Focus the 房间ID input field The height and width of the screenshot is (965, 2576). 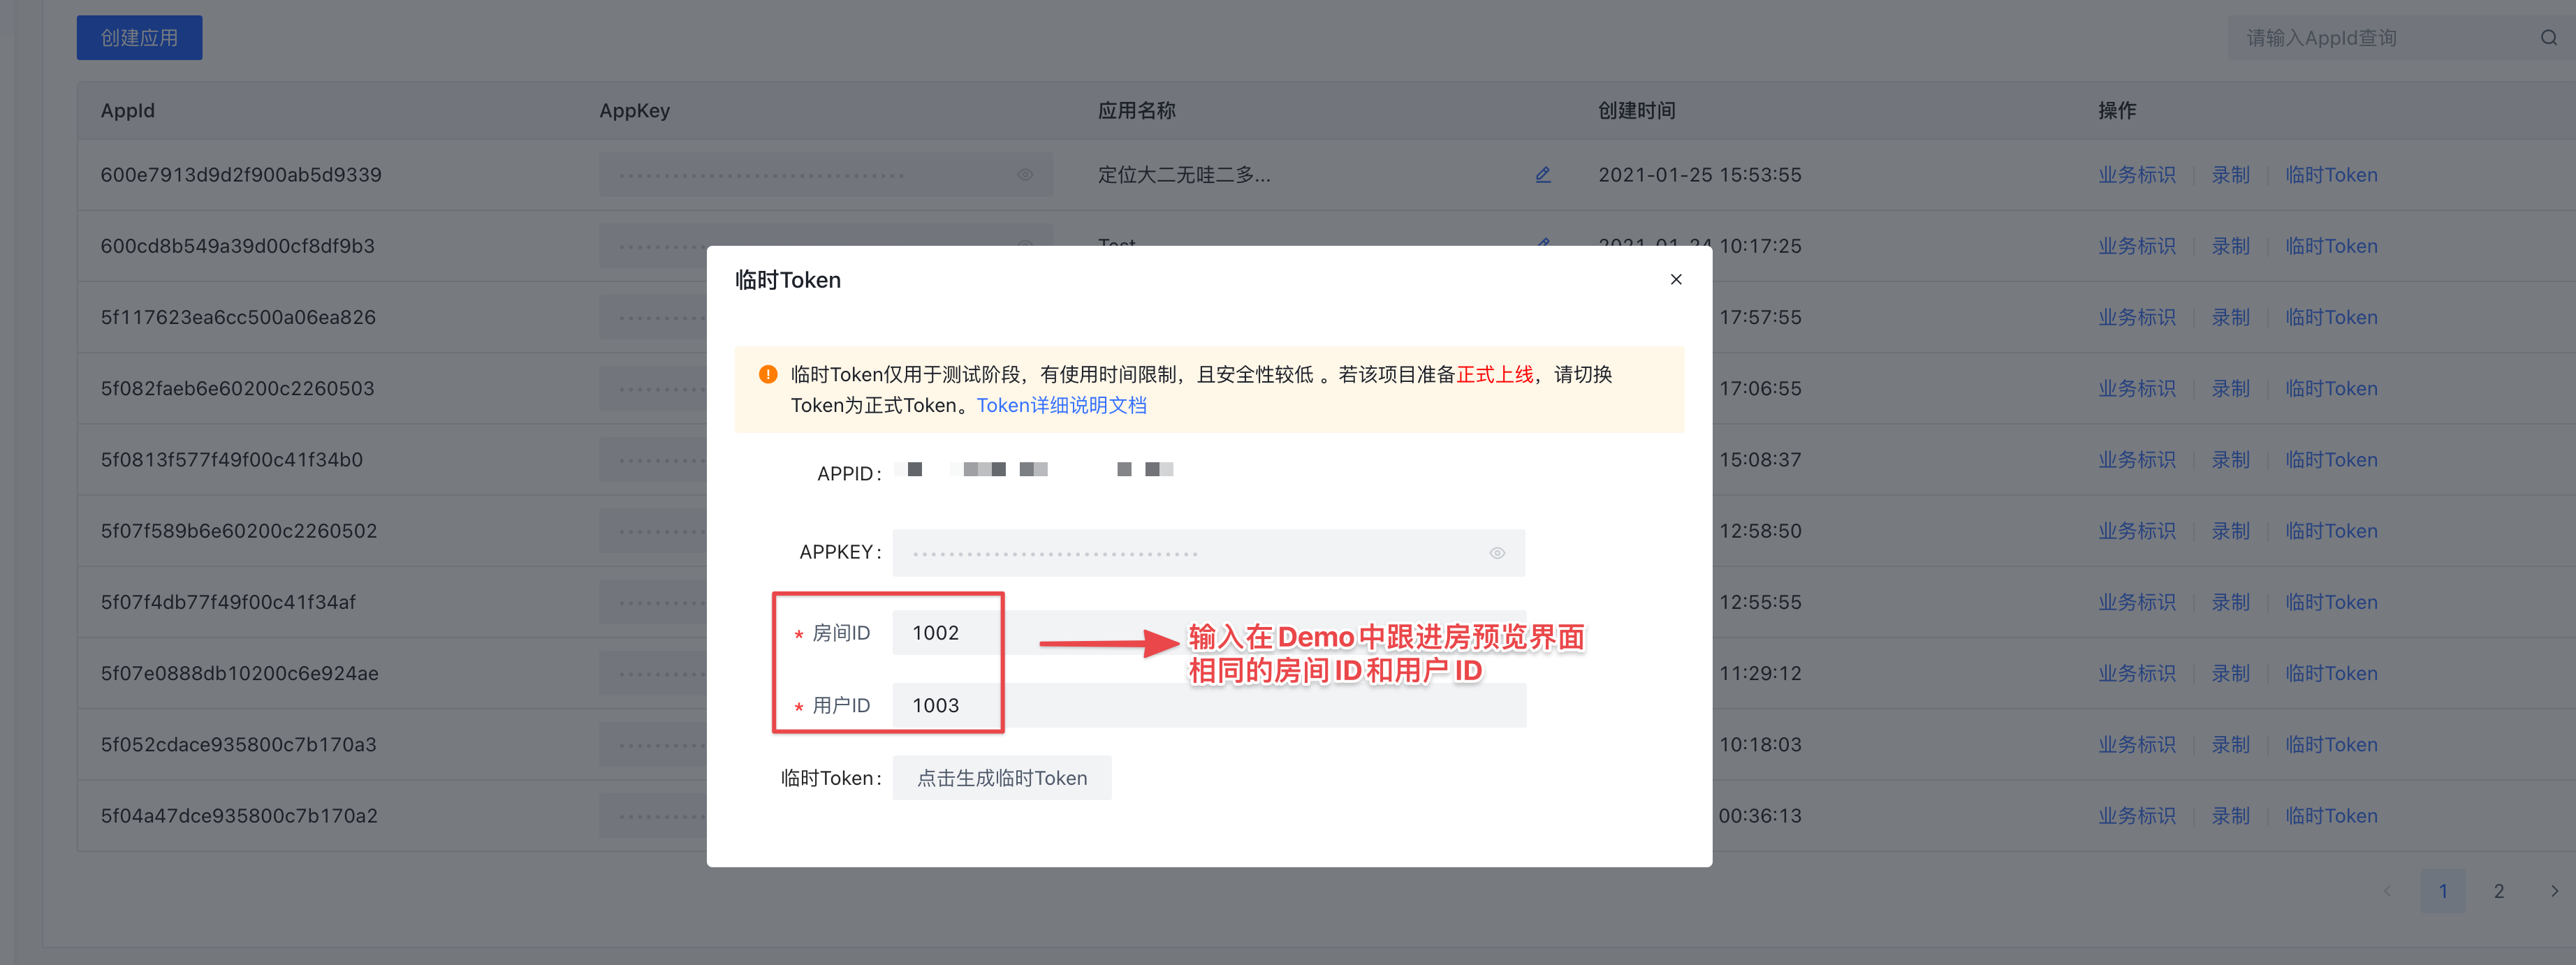[x=1209, y=633]
